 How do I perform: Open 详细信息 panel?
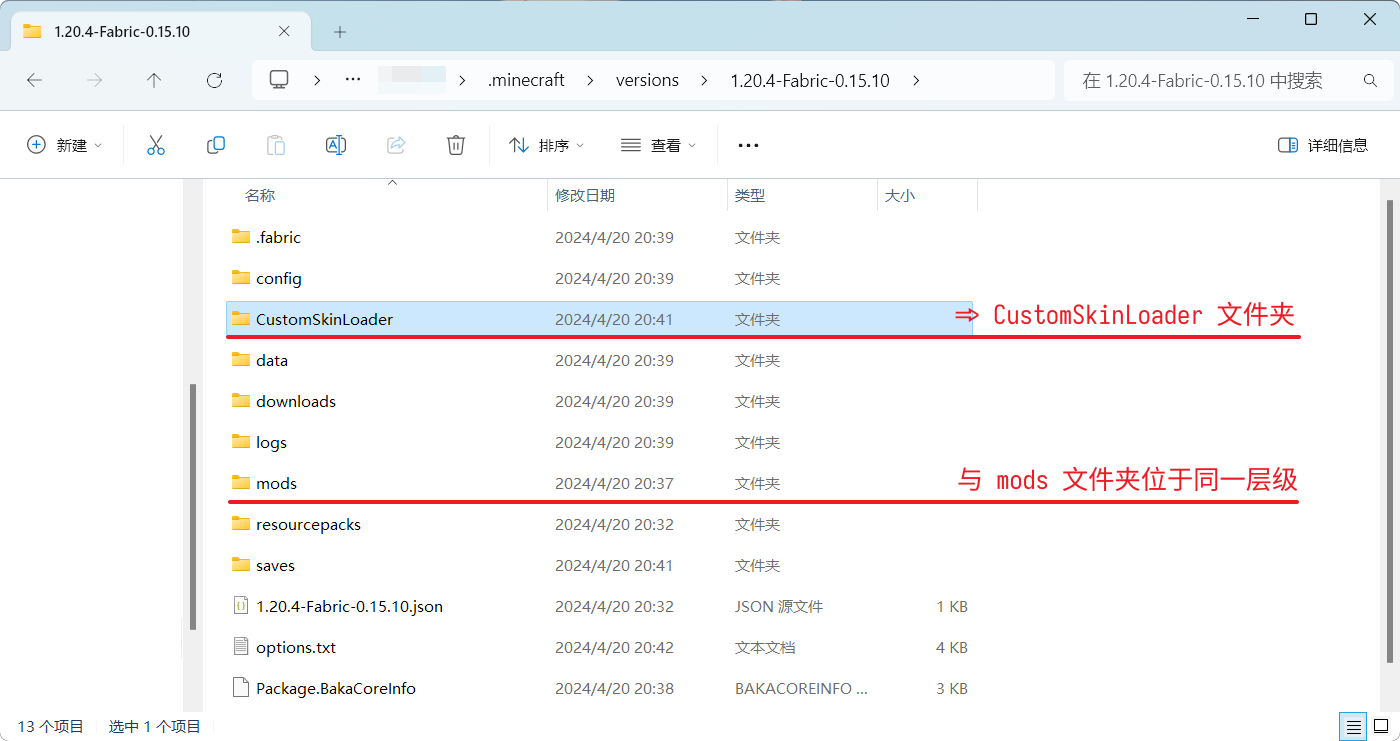tap(1322, 144)
